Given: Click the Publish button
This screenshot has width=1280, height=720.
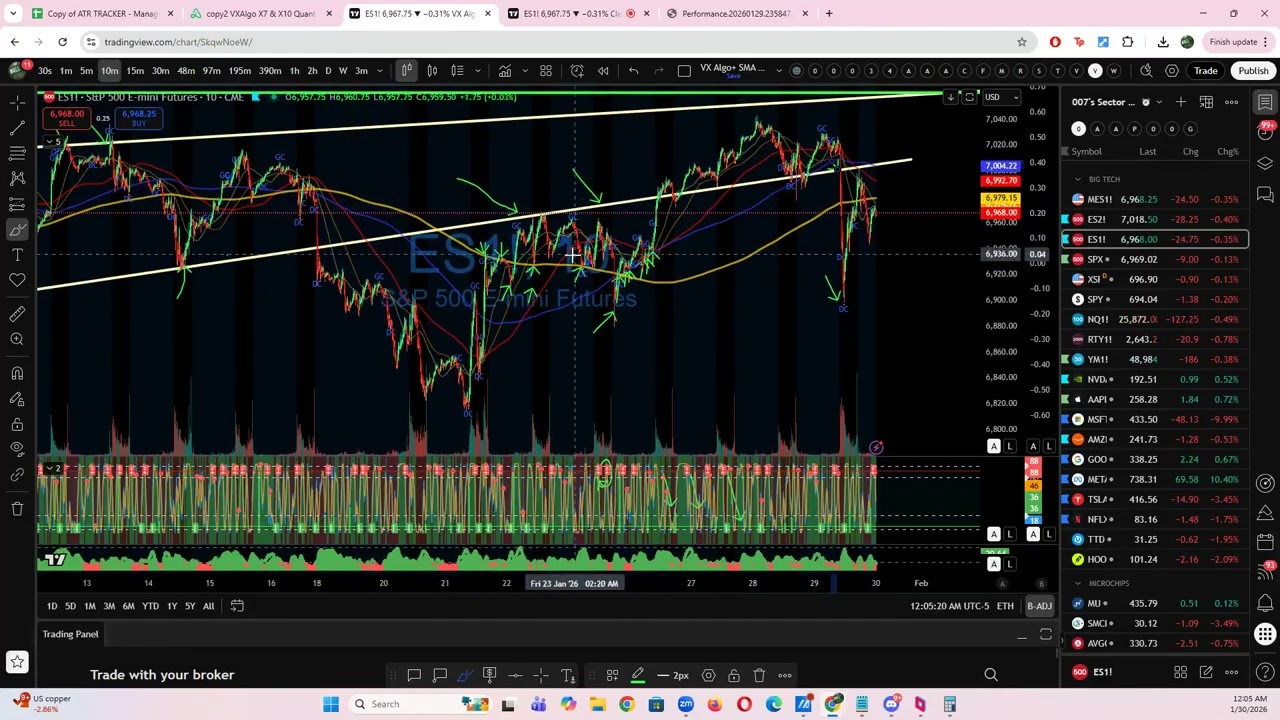Looking at the screenshot, I should coord(1253,71).
